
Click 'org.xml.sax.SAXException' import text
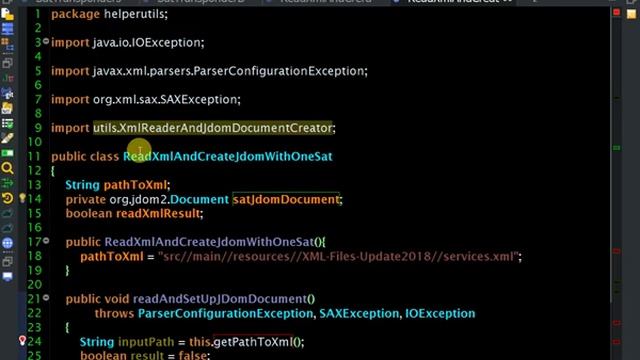pyautogui.click(x=165, y=99)
